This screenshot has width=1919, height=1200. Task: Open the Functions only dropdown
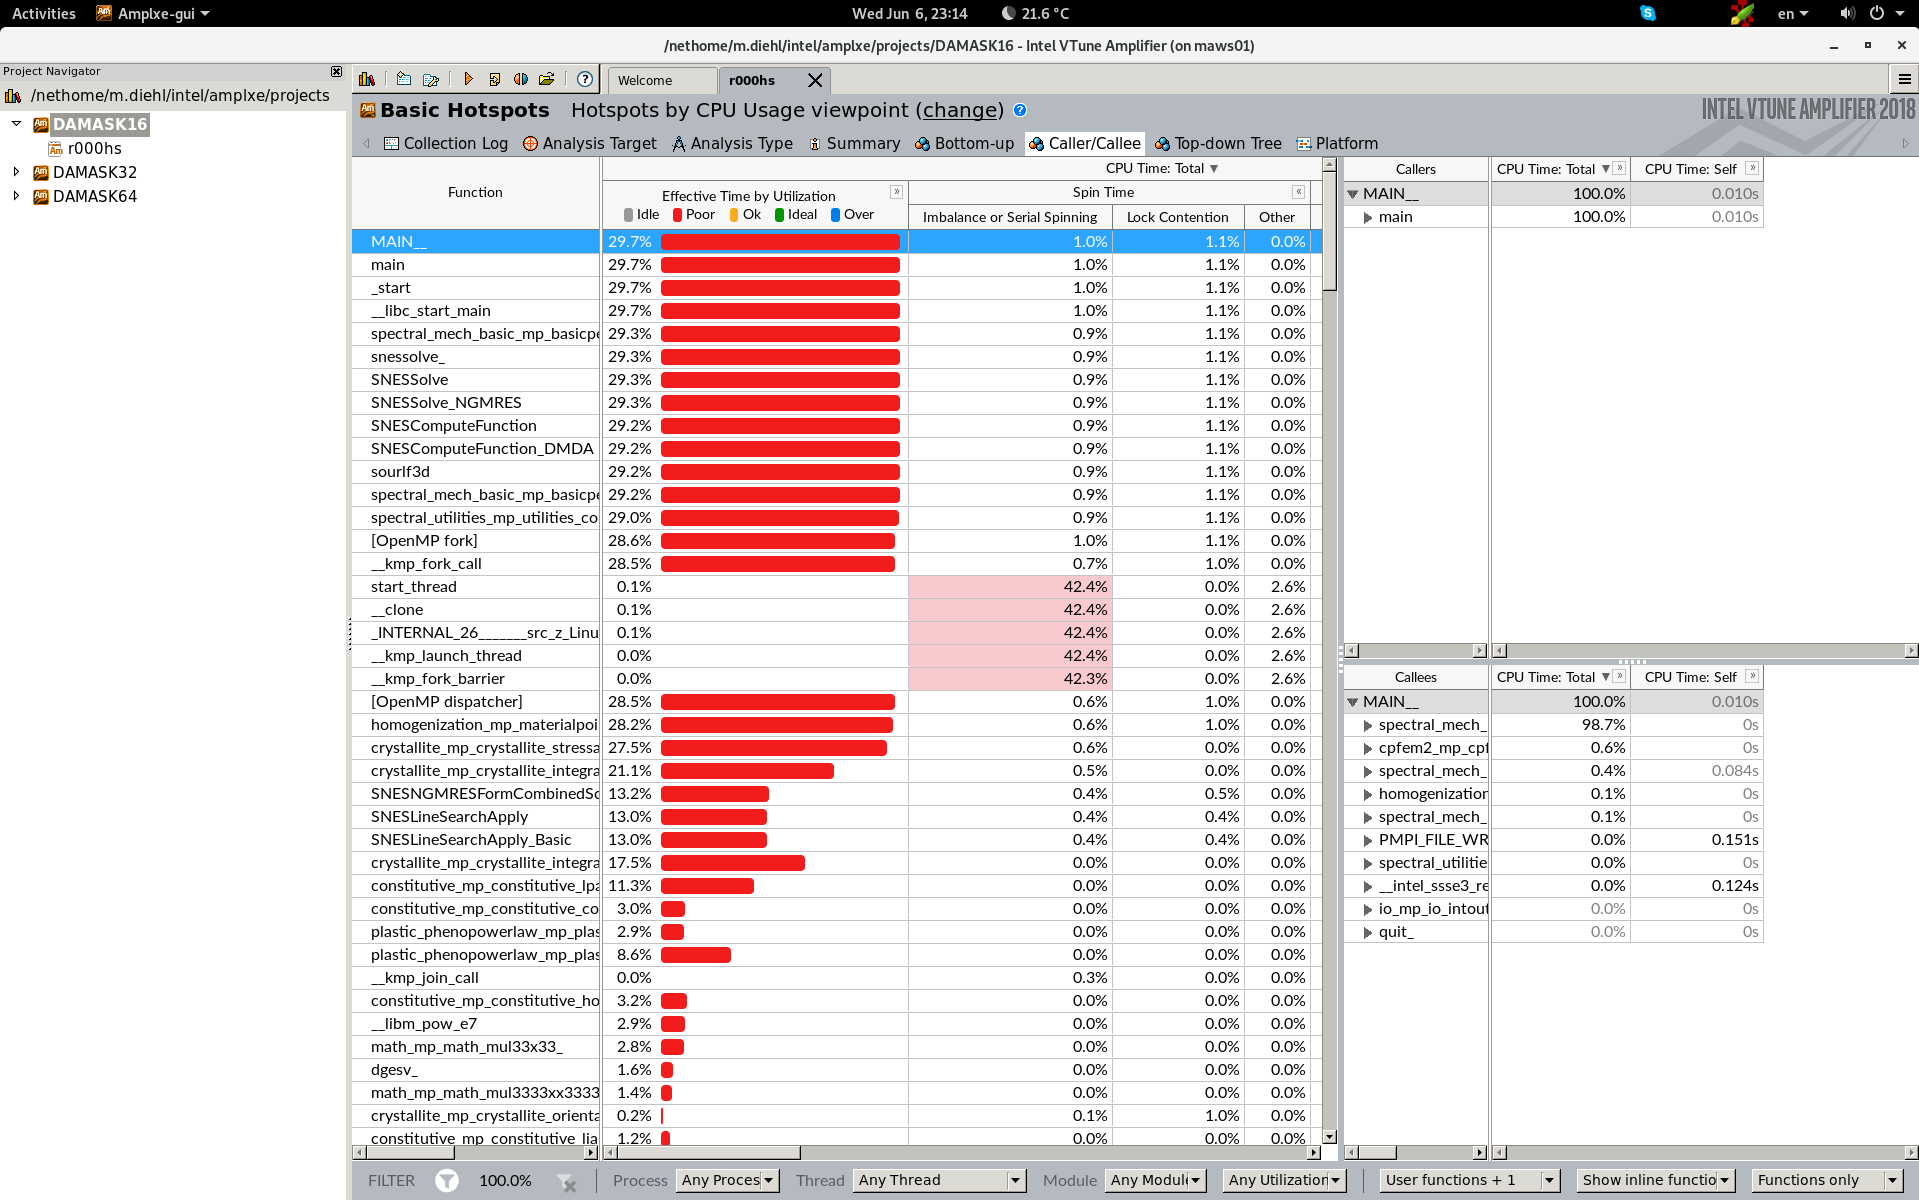click(x=1827, y=1180)
